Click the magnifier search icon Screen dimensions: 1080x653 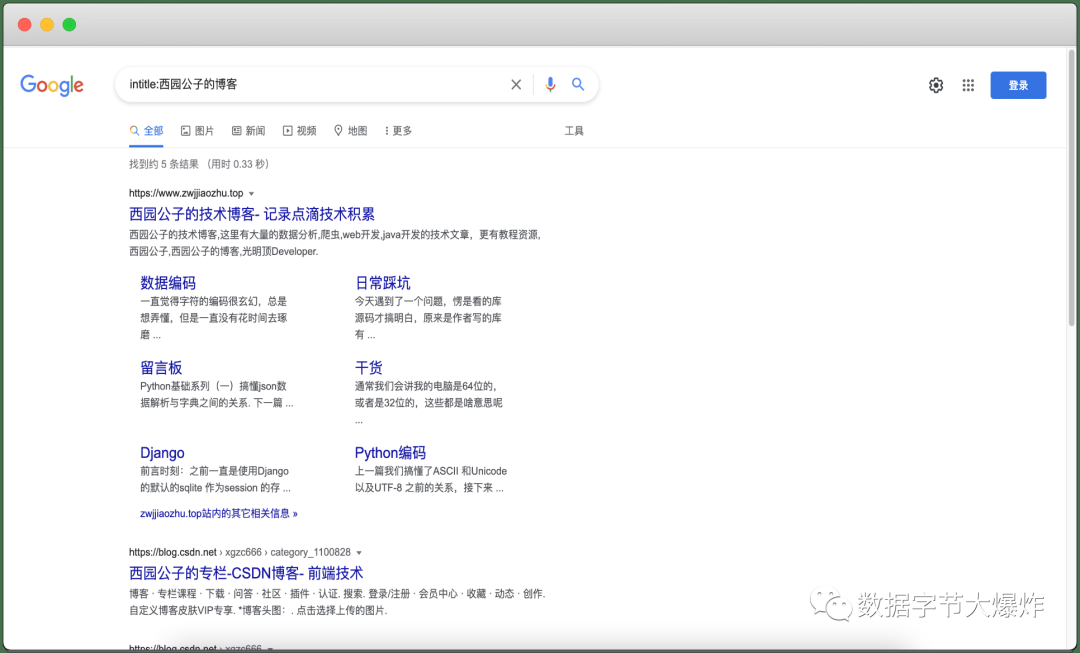tap(578, 84)
